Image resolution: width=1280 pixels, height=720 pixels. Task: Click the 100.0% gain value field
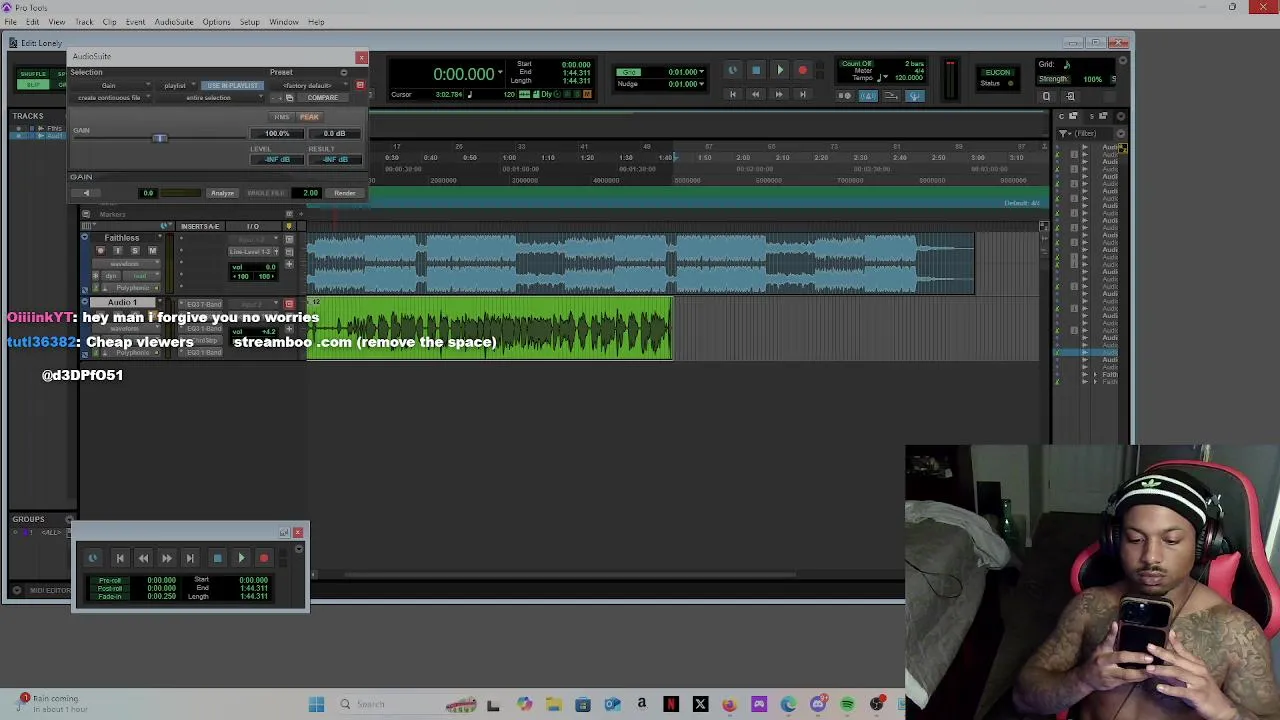277,134
